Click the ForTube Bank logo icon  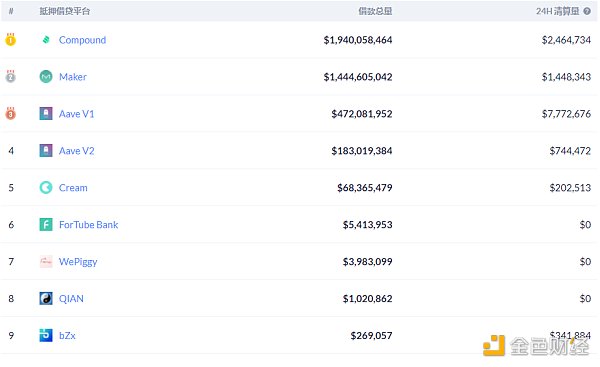click(x=46, y=224)
